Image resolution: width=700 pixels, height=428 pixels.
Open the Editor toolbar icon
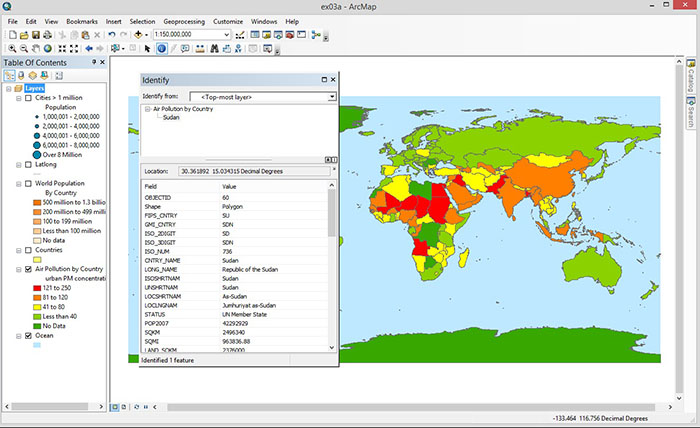(x=240, y=35)
